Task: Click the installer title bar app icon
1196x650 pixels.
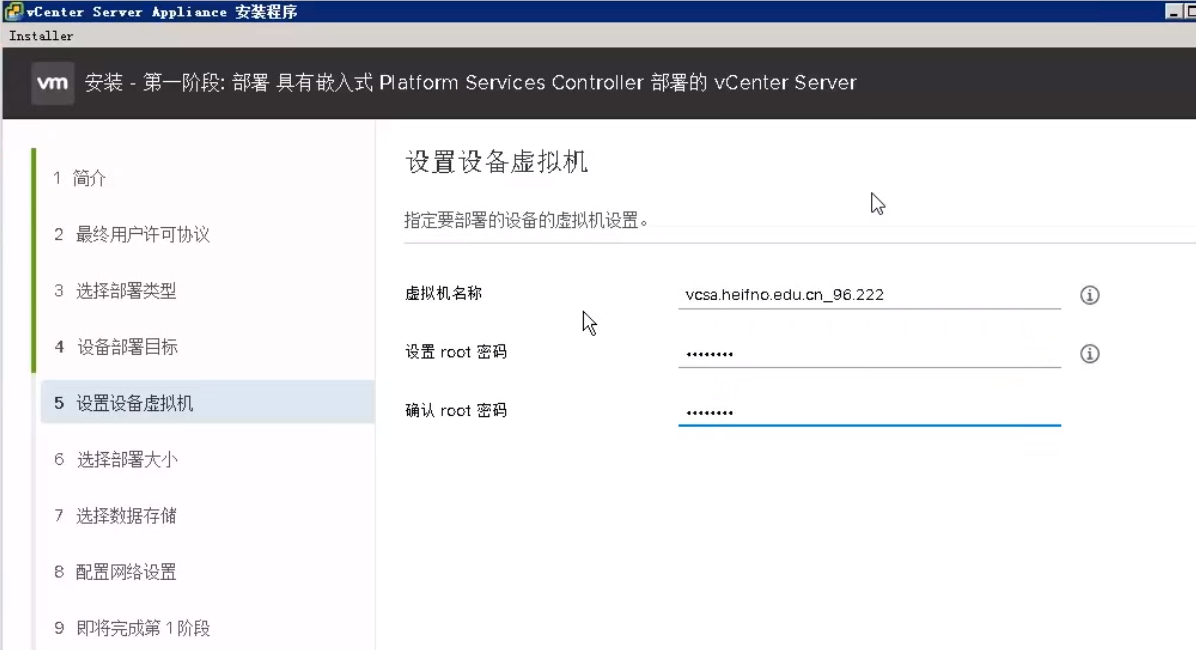Action: [13, 11]
